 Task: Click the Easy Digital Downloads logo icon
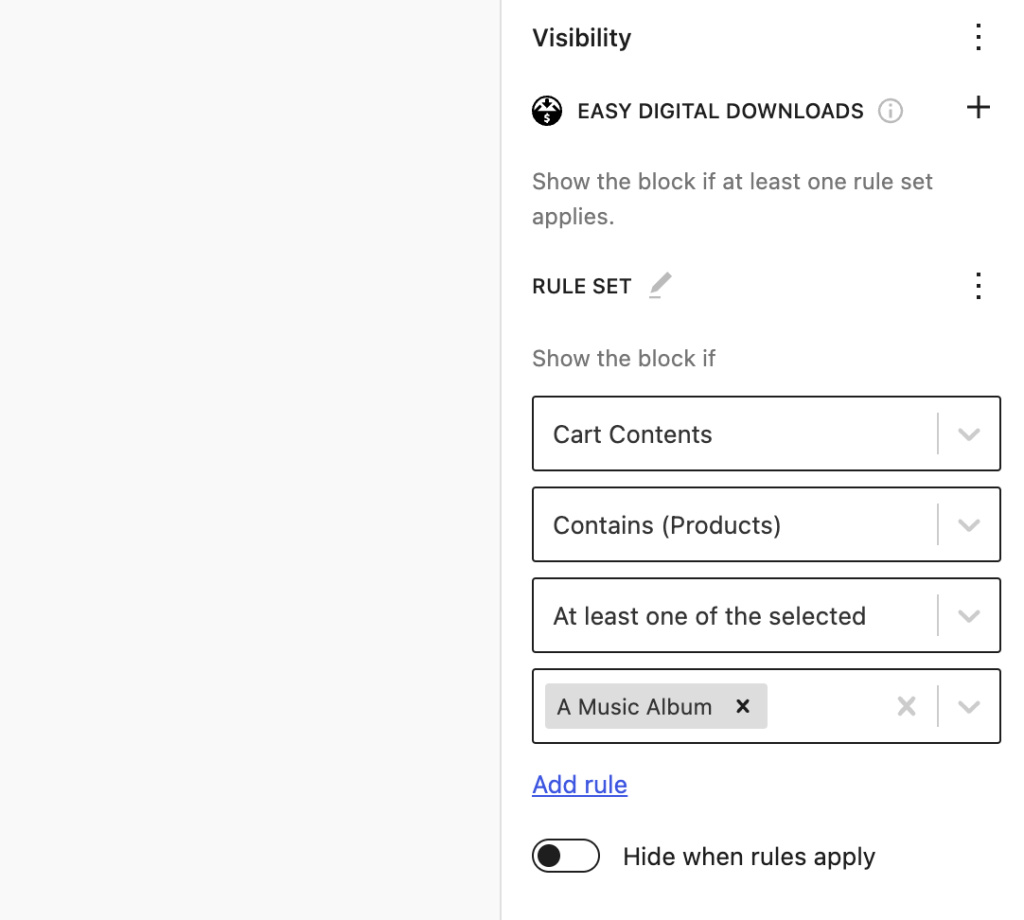(547, 111)
